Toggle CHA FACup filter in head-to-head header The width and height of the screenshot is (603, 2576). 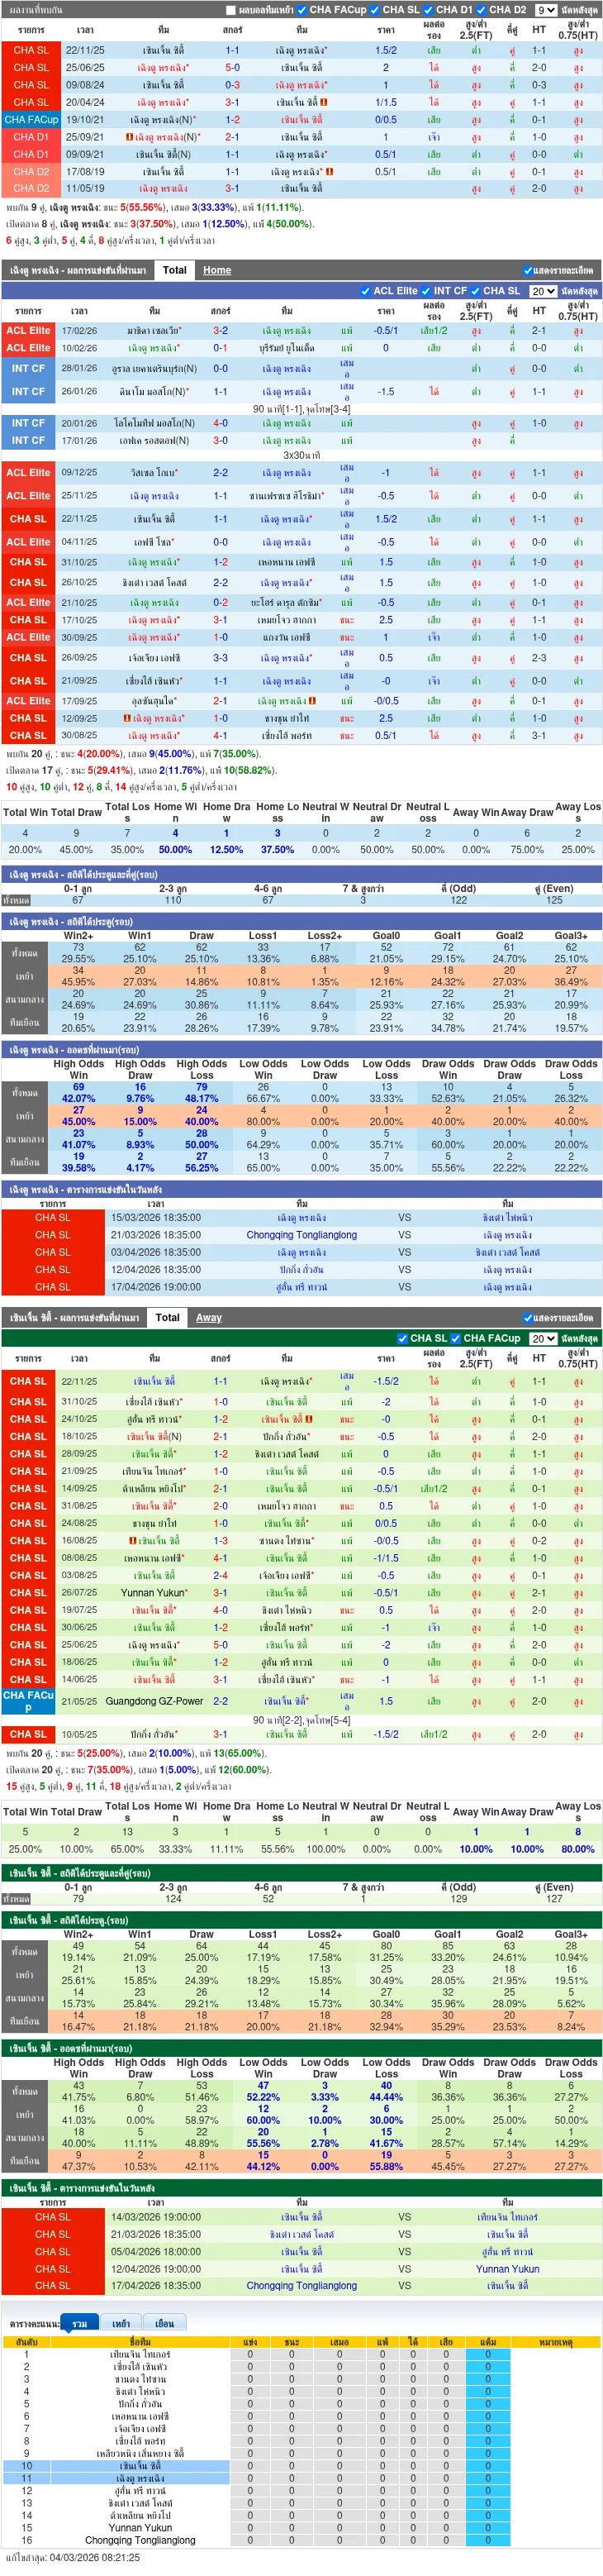coord(303,10)
